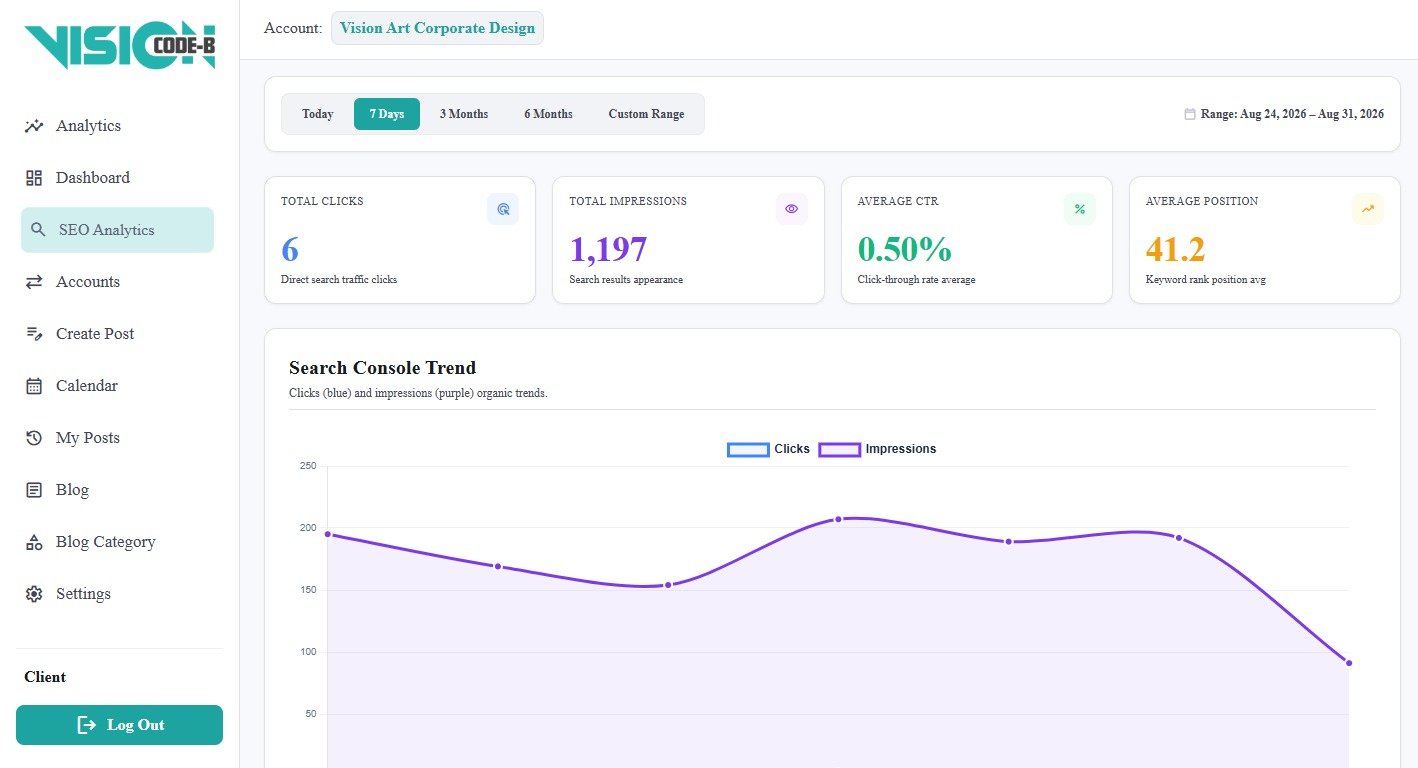Viewport: 1418px width, 768px height.
Task: Select the 6 Months range tab
Action: [548, 114]
